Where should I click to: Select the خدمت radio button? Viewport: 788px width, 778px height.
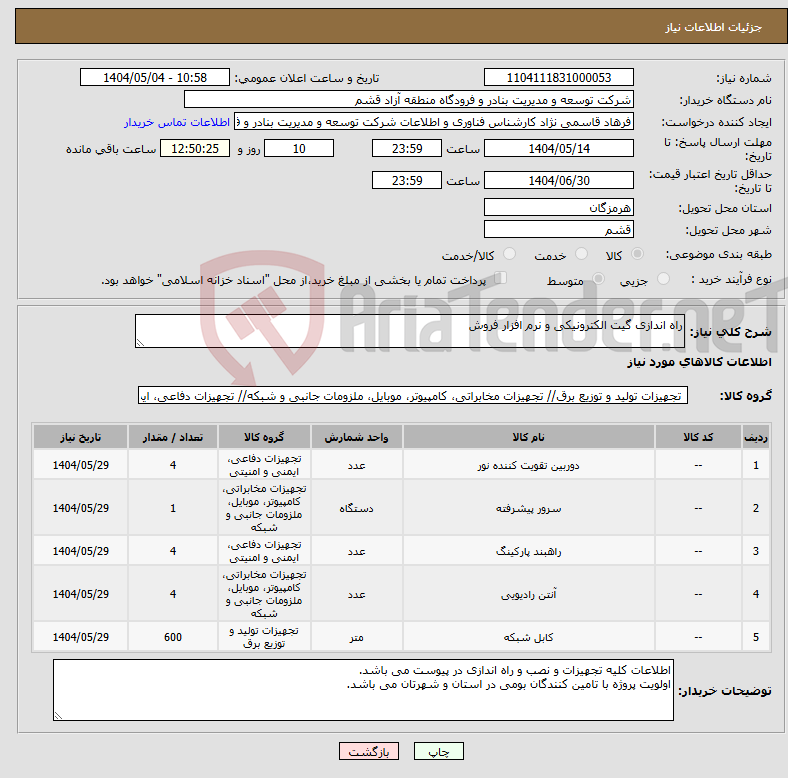point(581,254)
